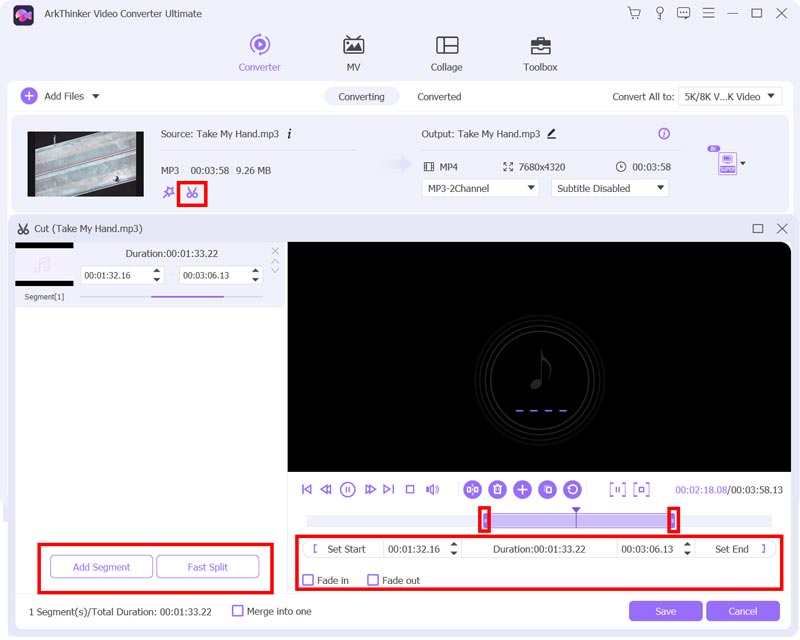Switch to the MV tab
The width and height of the screenshot is (800, 640).
click(353, 53)
